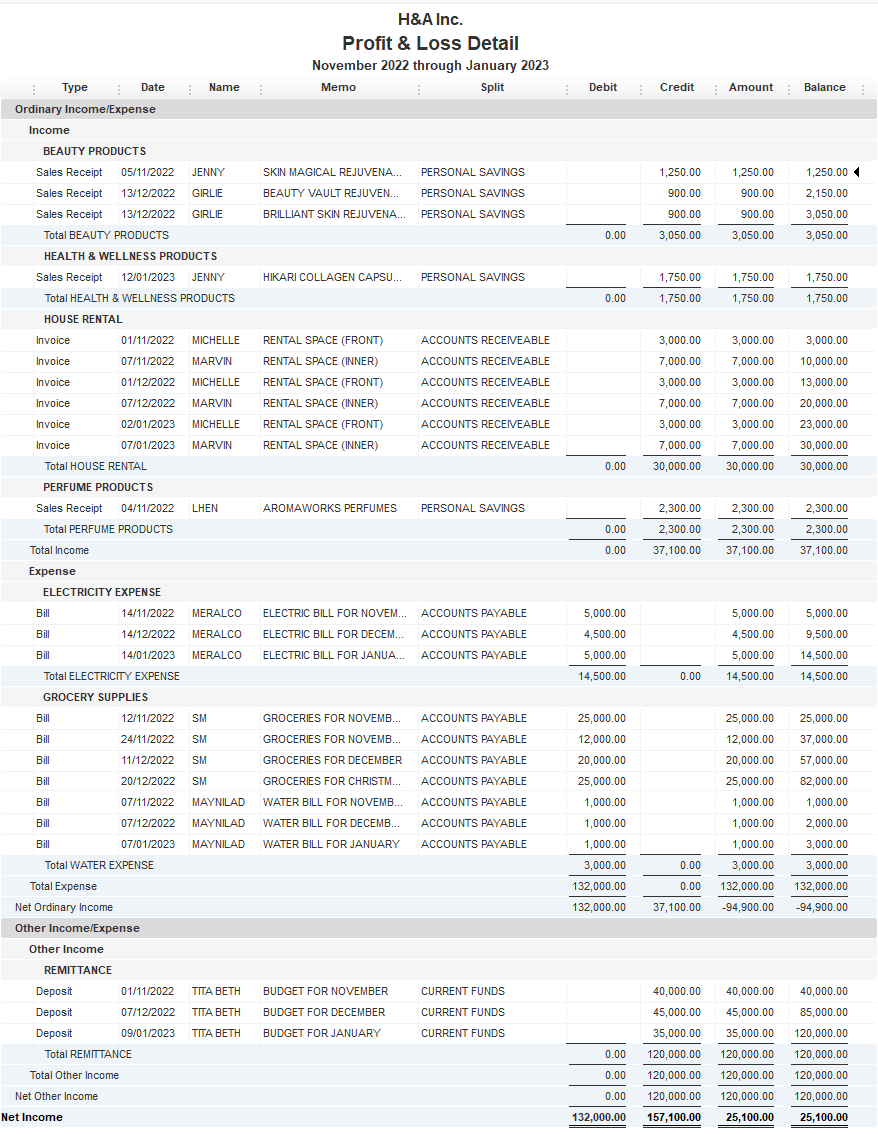Screen dimensions: 878x1134
Task: Open the ELECTRIC BILL FOR JANUA... bill memo
Action: tap(333, 655)
